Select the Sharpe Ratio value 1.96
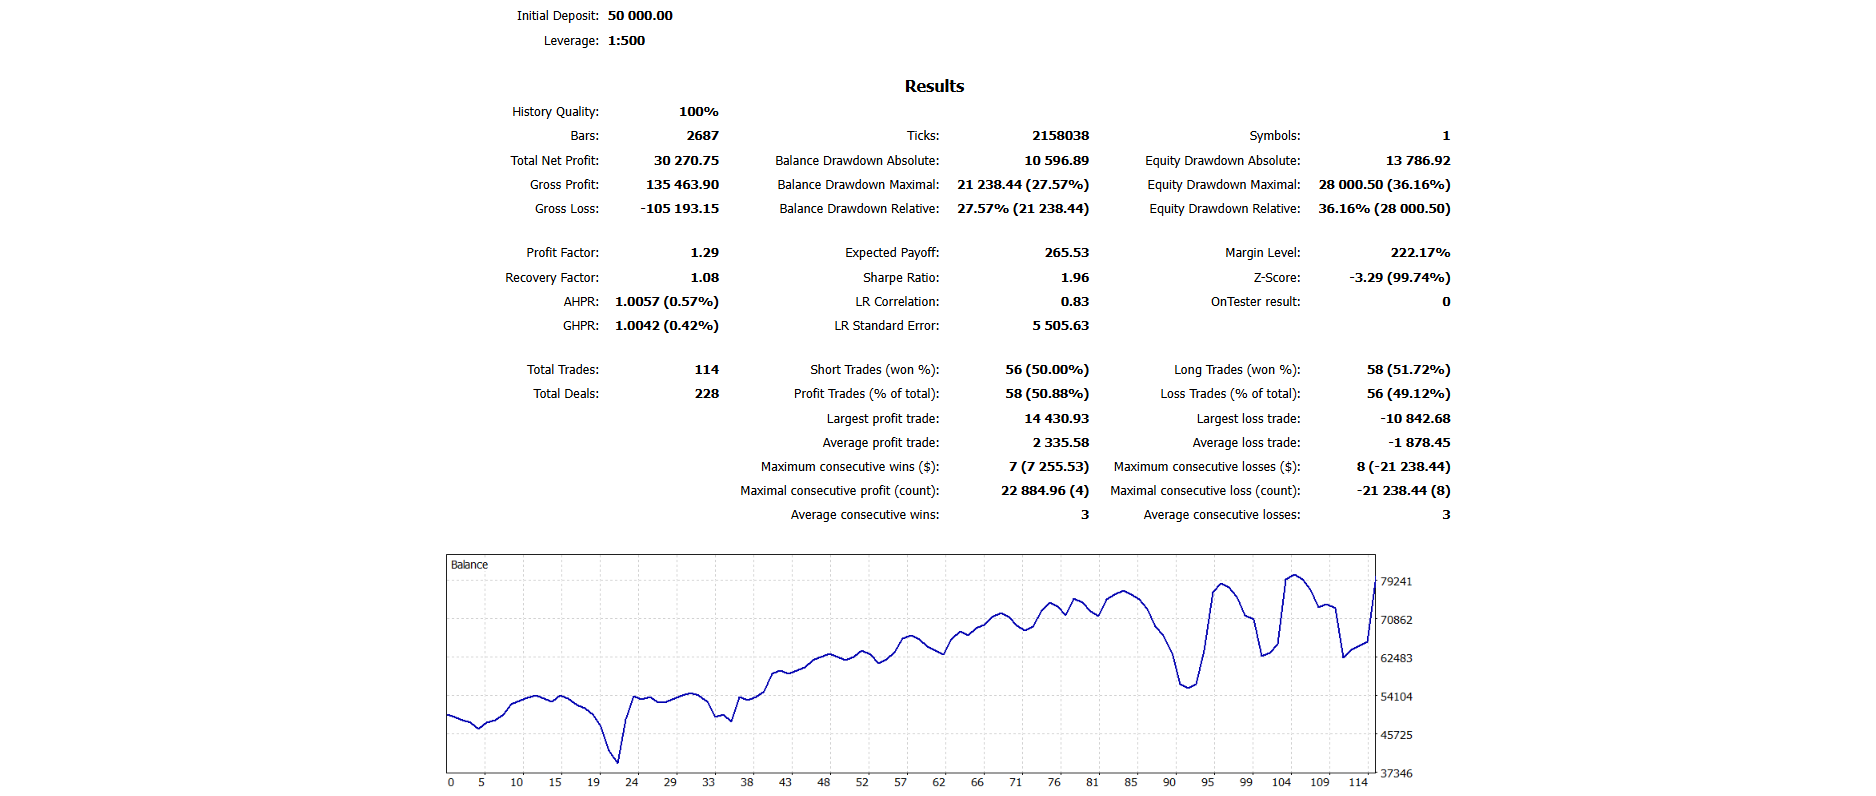Image resolution: width=1876 pixels, height=796 pixels. [x=1074, y=278]
